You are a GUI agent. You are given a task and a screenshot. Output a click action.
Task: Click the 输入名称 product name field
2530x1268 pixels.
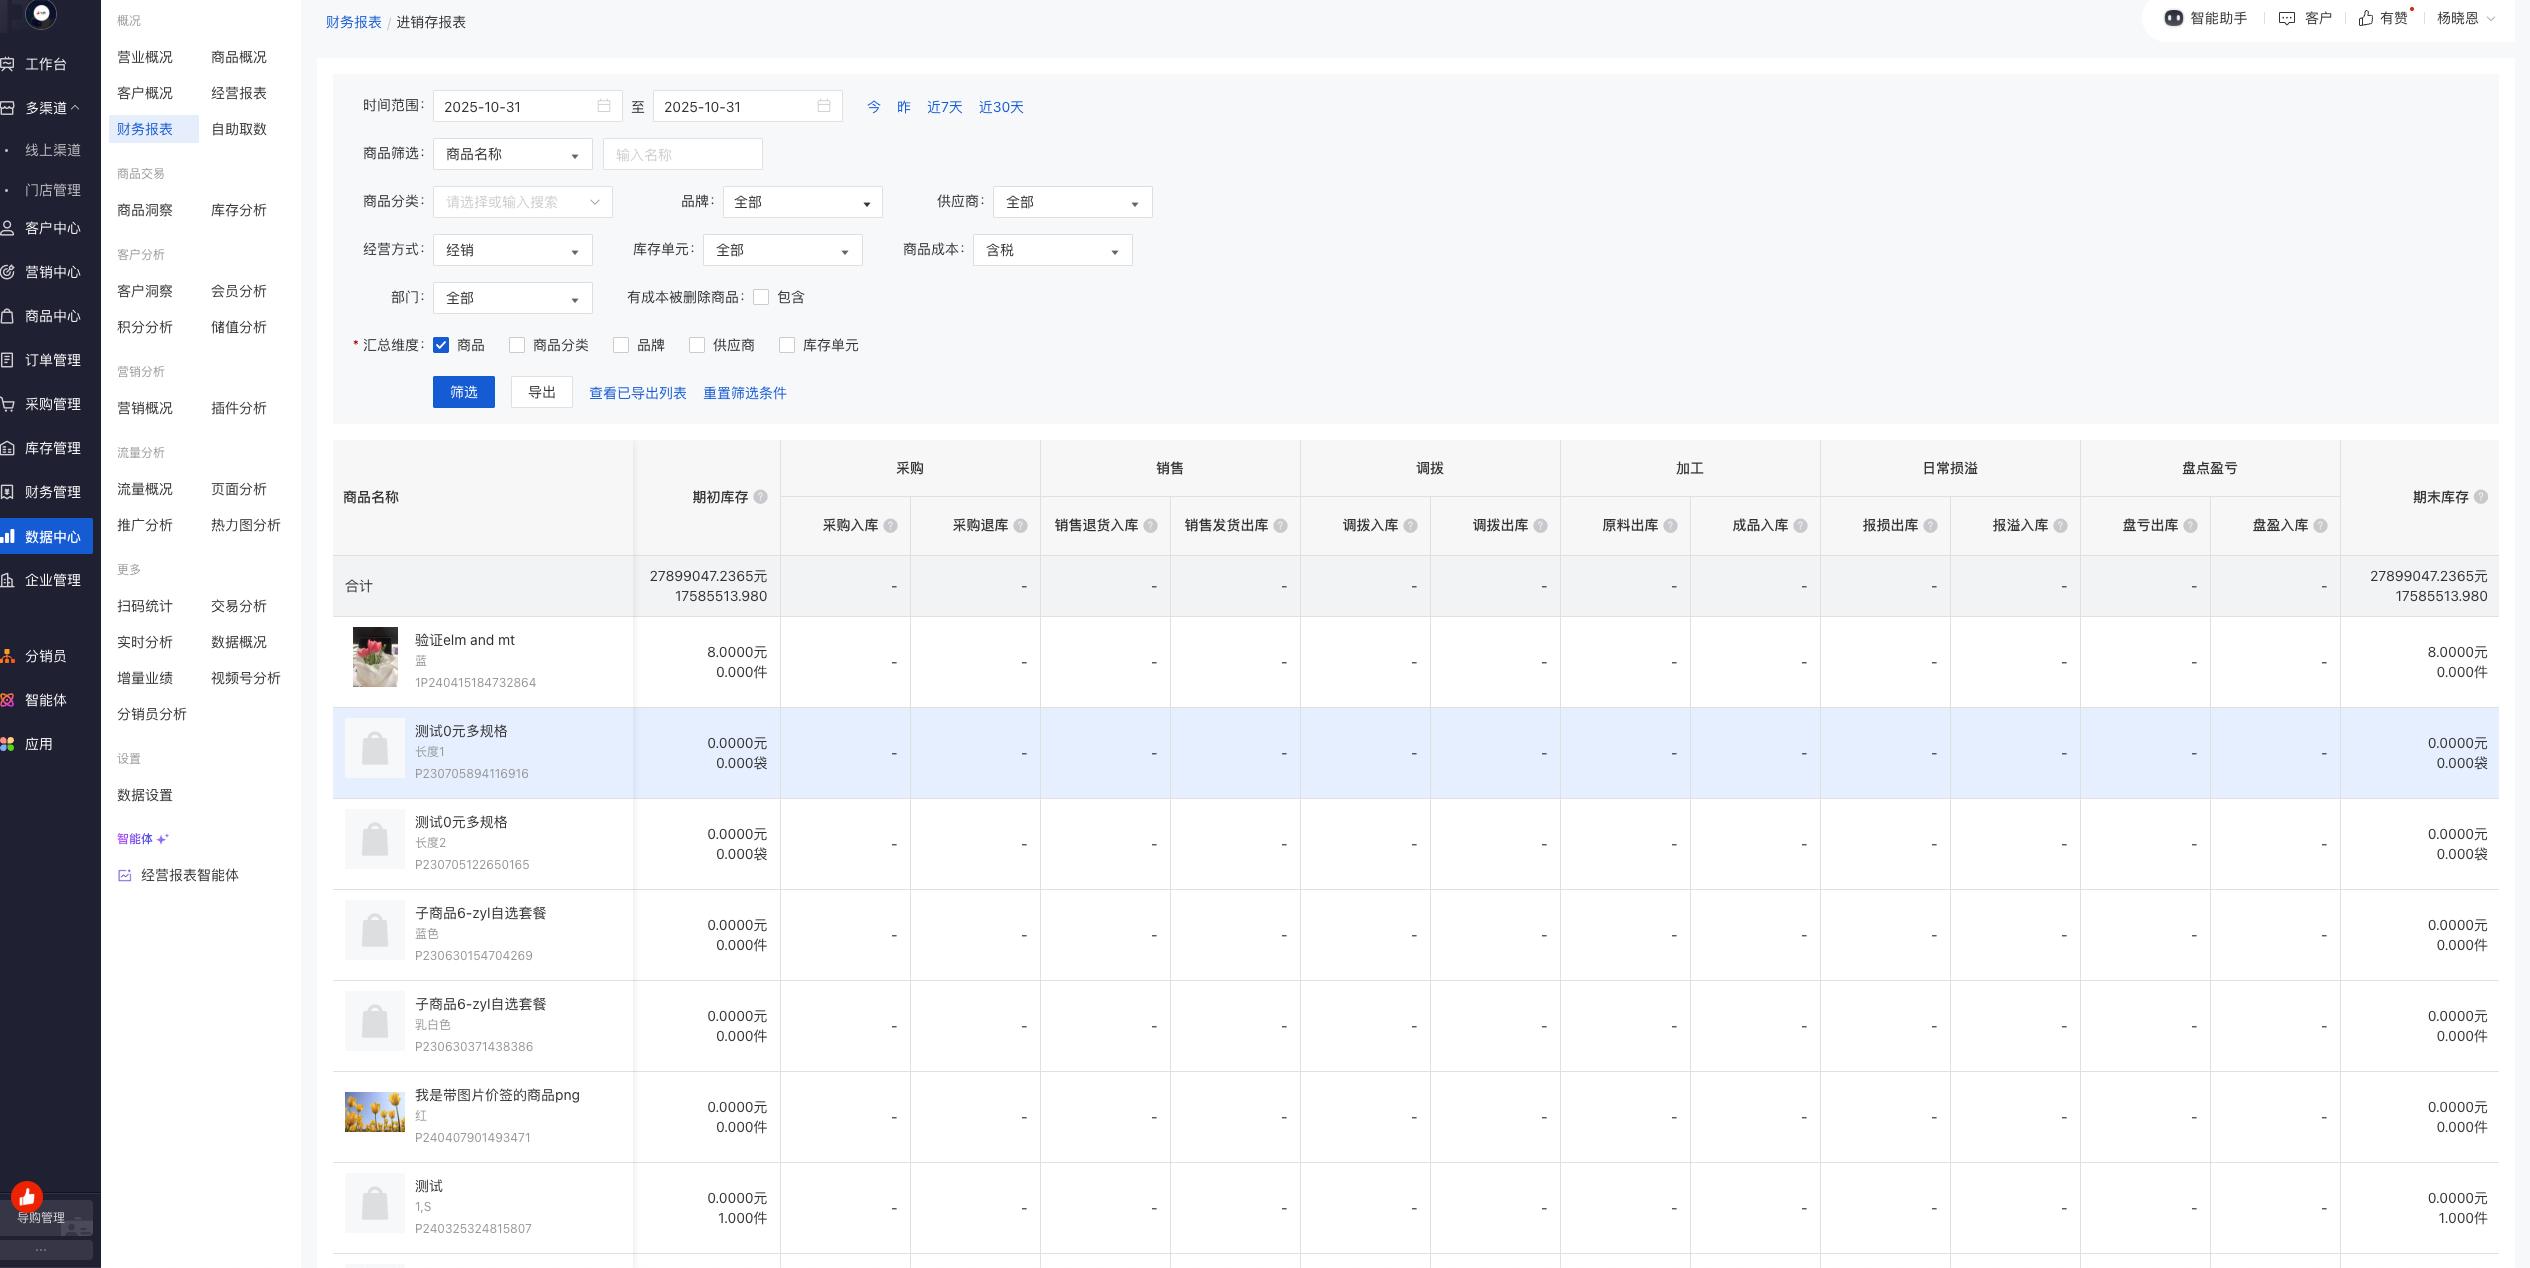(682, 154)
